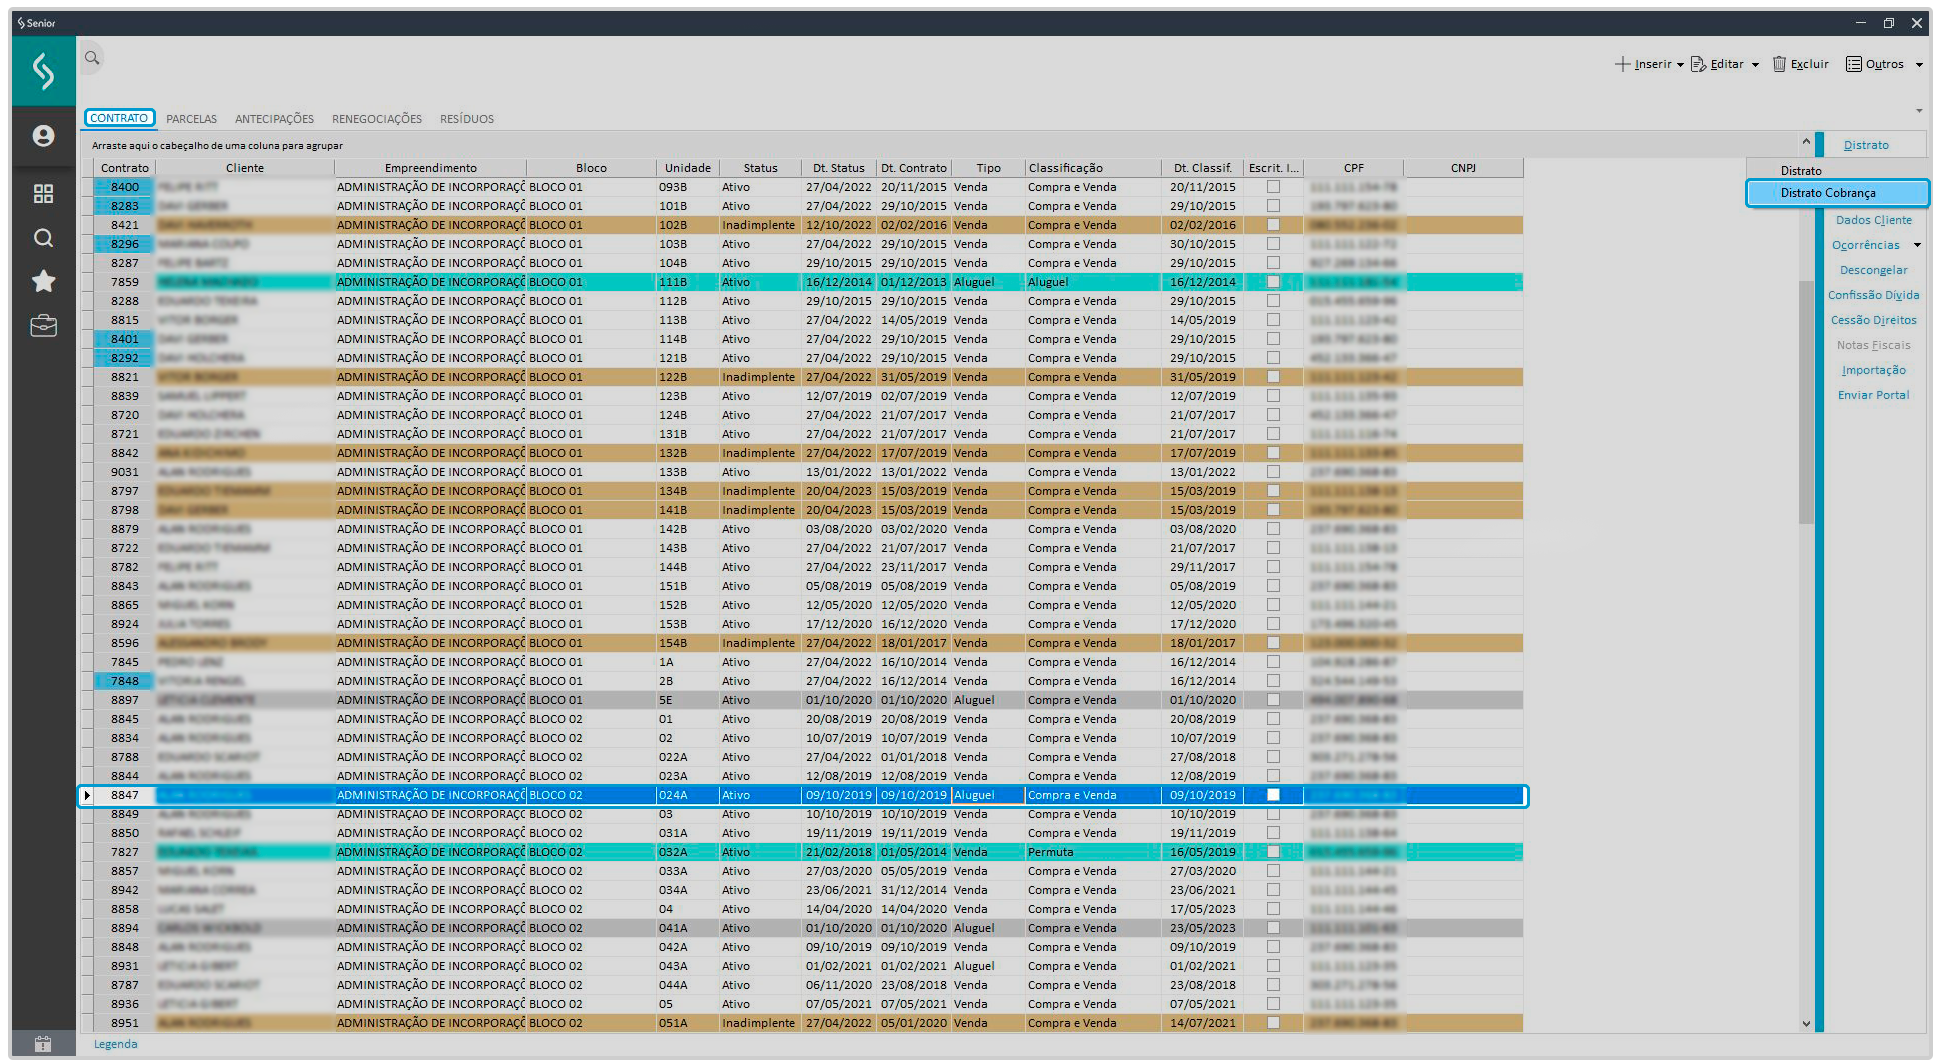Viewport: 1936px width, 1062px height.
Task: Click the small search icon above the tabs
Action: 92,58
